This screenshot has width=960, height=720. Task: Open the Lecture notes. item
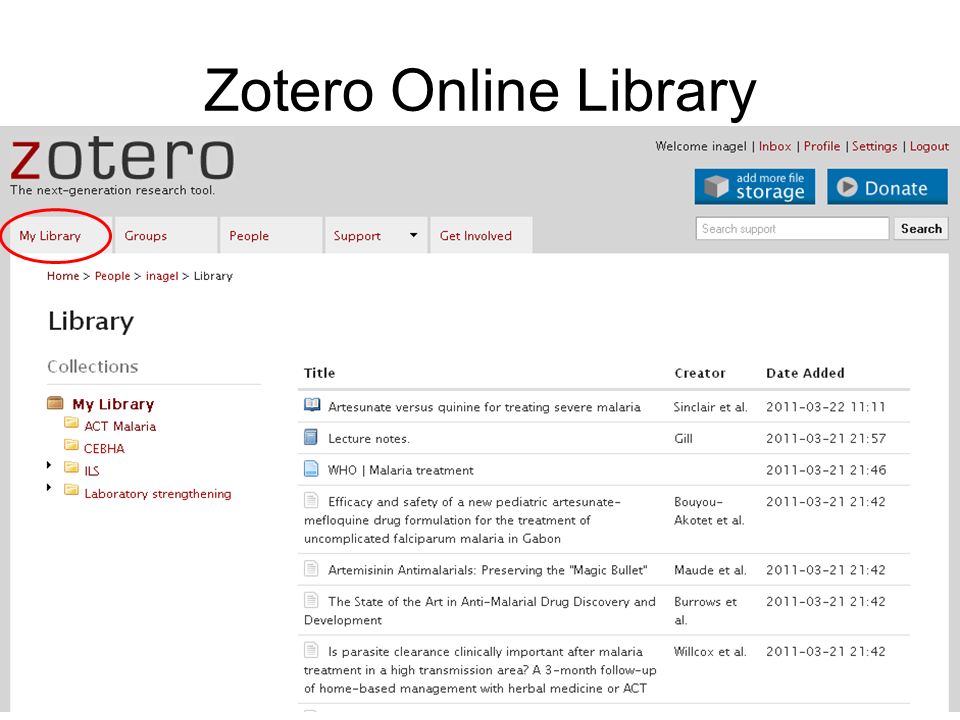click(369, 439)
